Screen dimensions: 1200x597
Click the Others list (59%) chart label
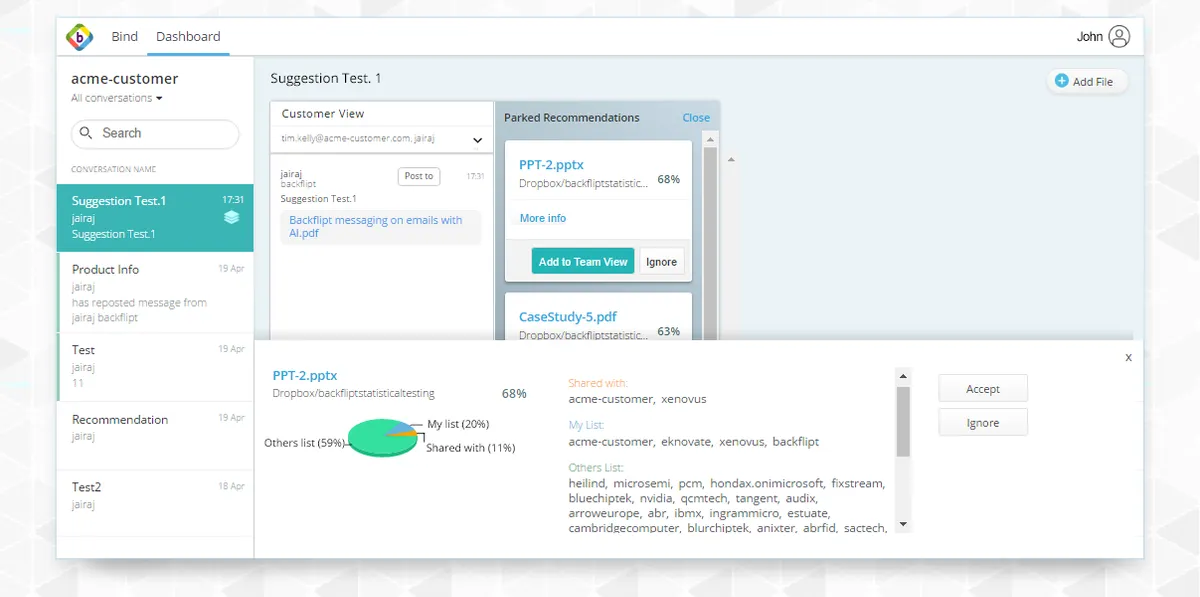[x=304, y=443]
